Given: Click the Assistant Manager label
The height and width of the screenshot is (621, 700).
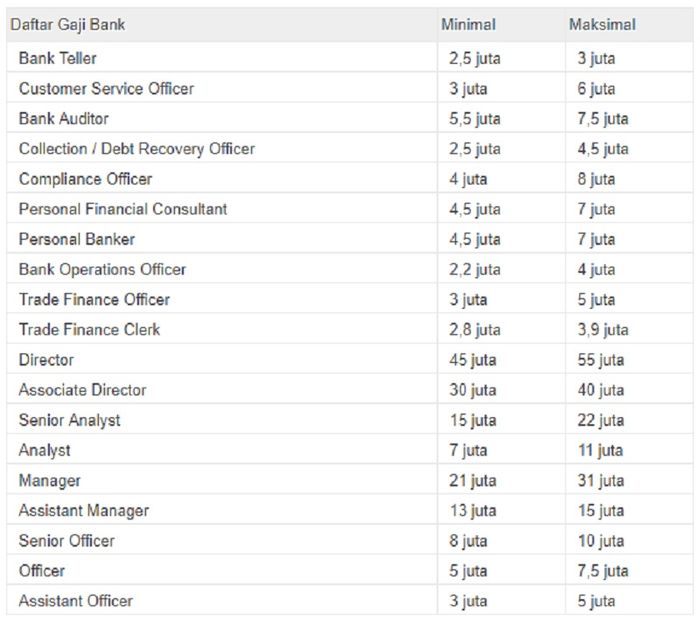Looking at the screenshot, I should (x=83, y=511).
